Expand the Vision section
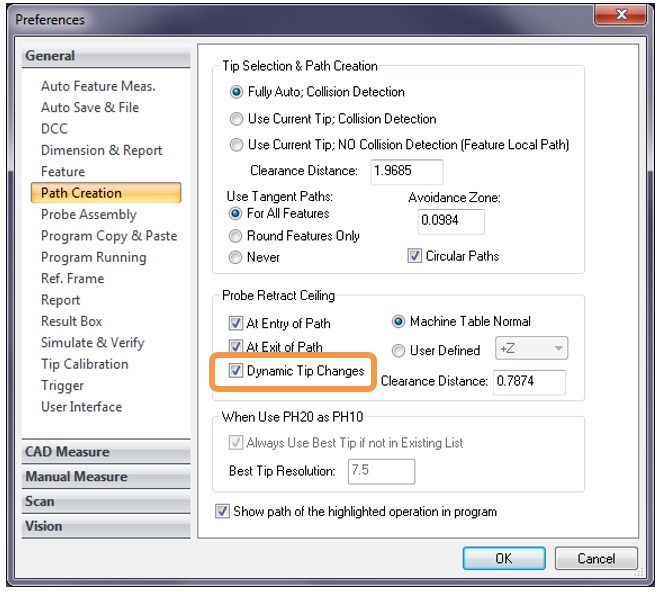 coord(106,526)
